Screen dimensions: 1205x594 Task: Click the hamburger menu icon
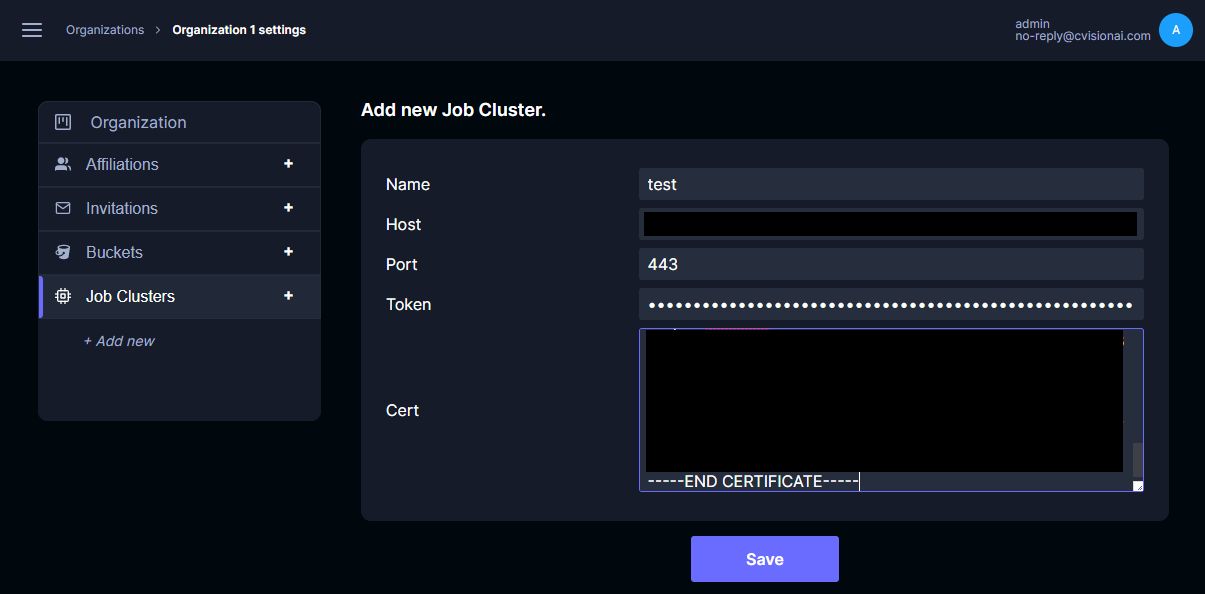click(x=31, y=30)
